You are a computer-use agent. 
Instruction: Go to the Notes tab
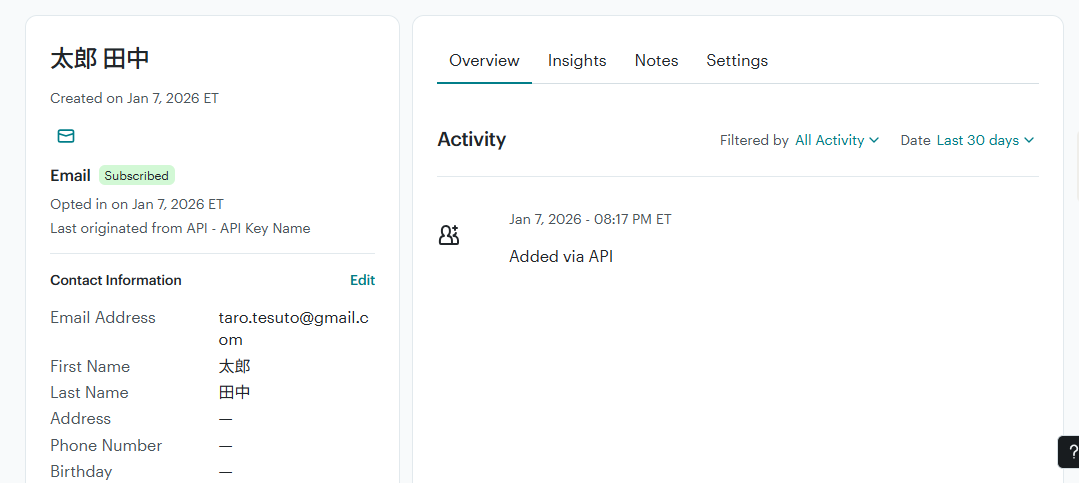point(656,61)
